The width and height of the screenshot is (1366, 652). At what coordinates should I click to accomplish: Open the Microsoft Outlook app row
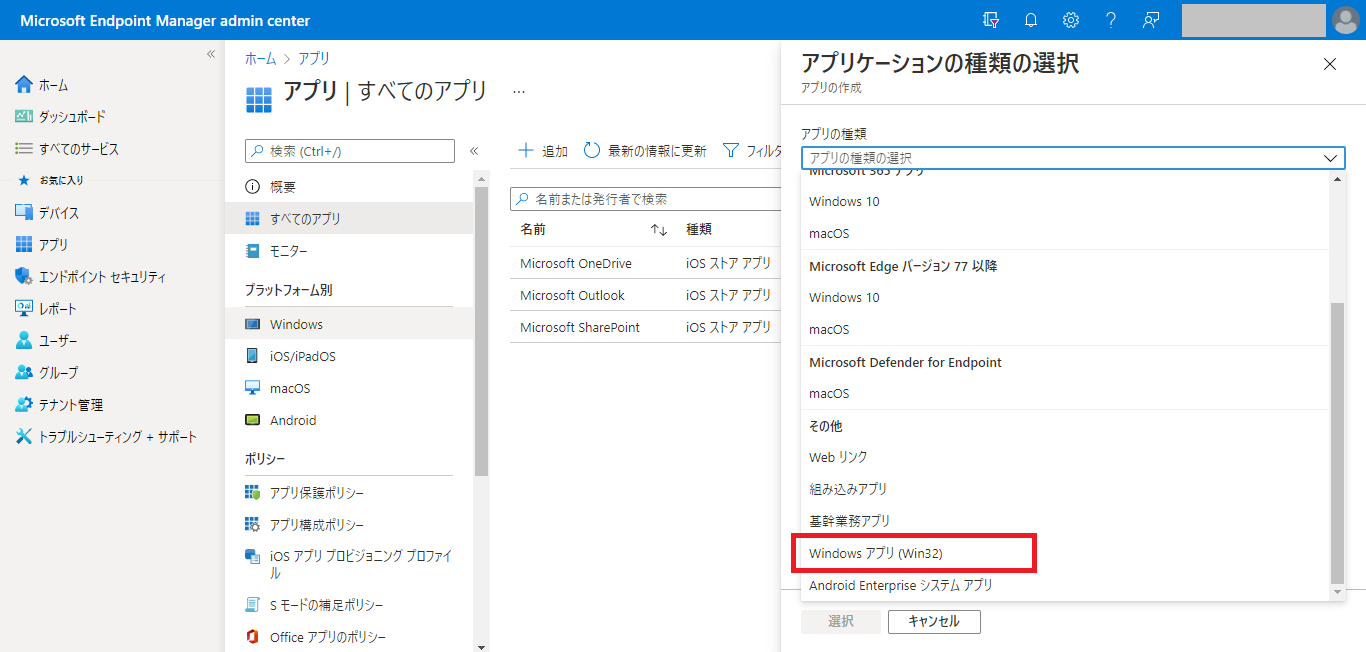pyautogui.click(x=646, y=295)
